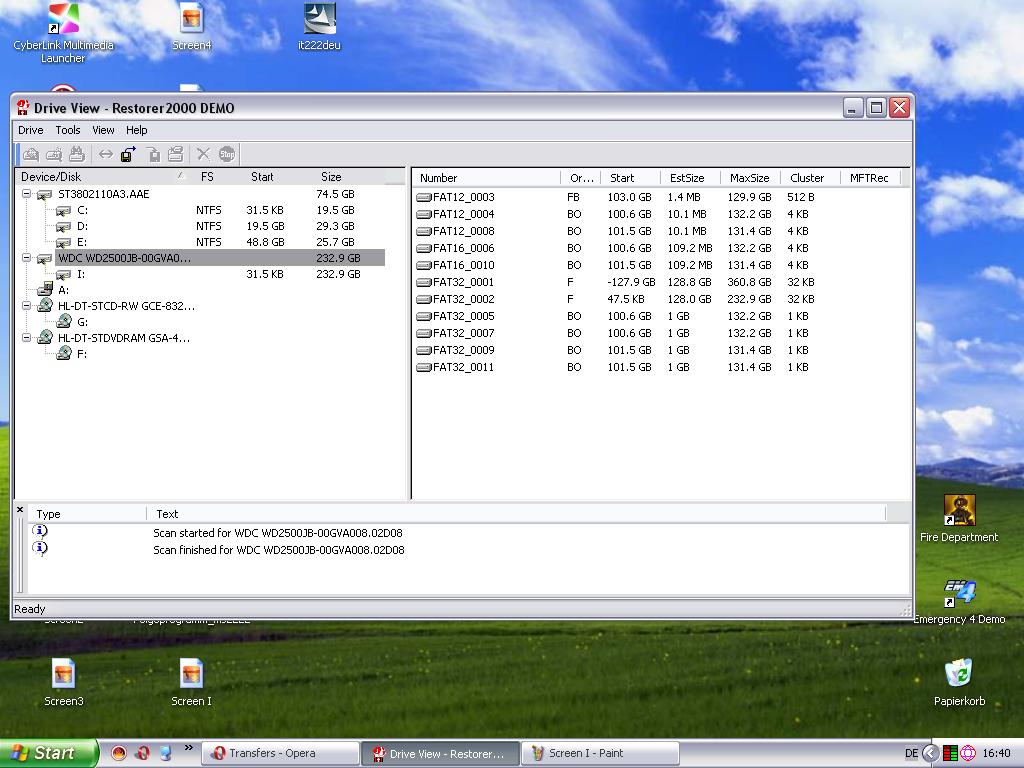Screen dimensions: 1024x768
Task: Click the 'Scan started for WDC' log line
Action: coord(278,533)
